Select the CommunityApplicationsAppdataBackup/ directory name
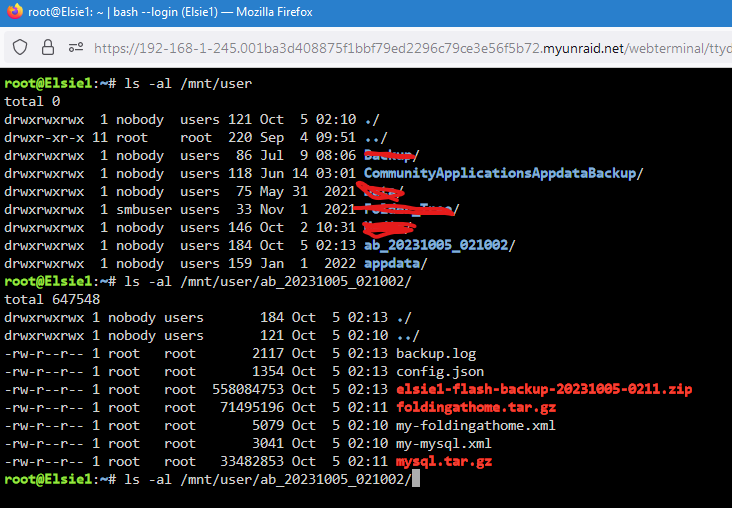The width and height of the screenshot is (732, 508). click(x=503, y=173)
